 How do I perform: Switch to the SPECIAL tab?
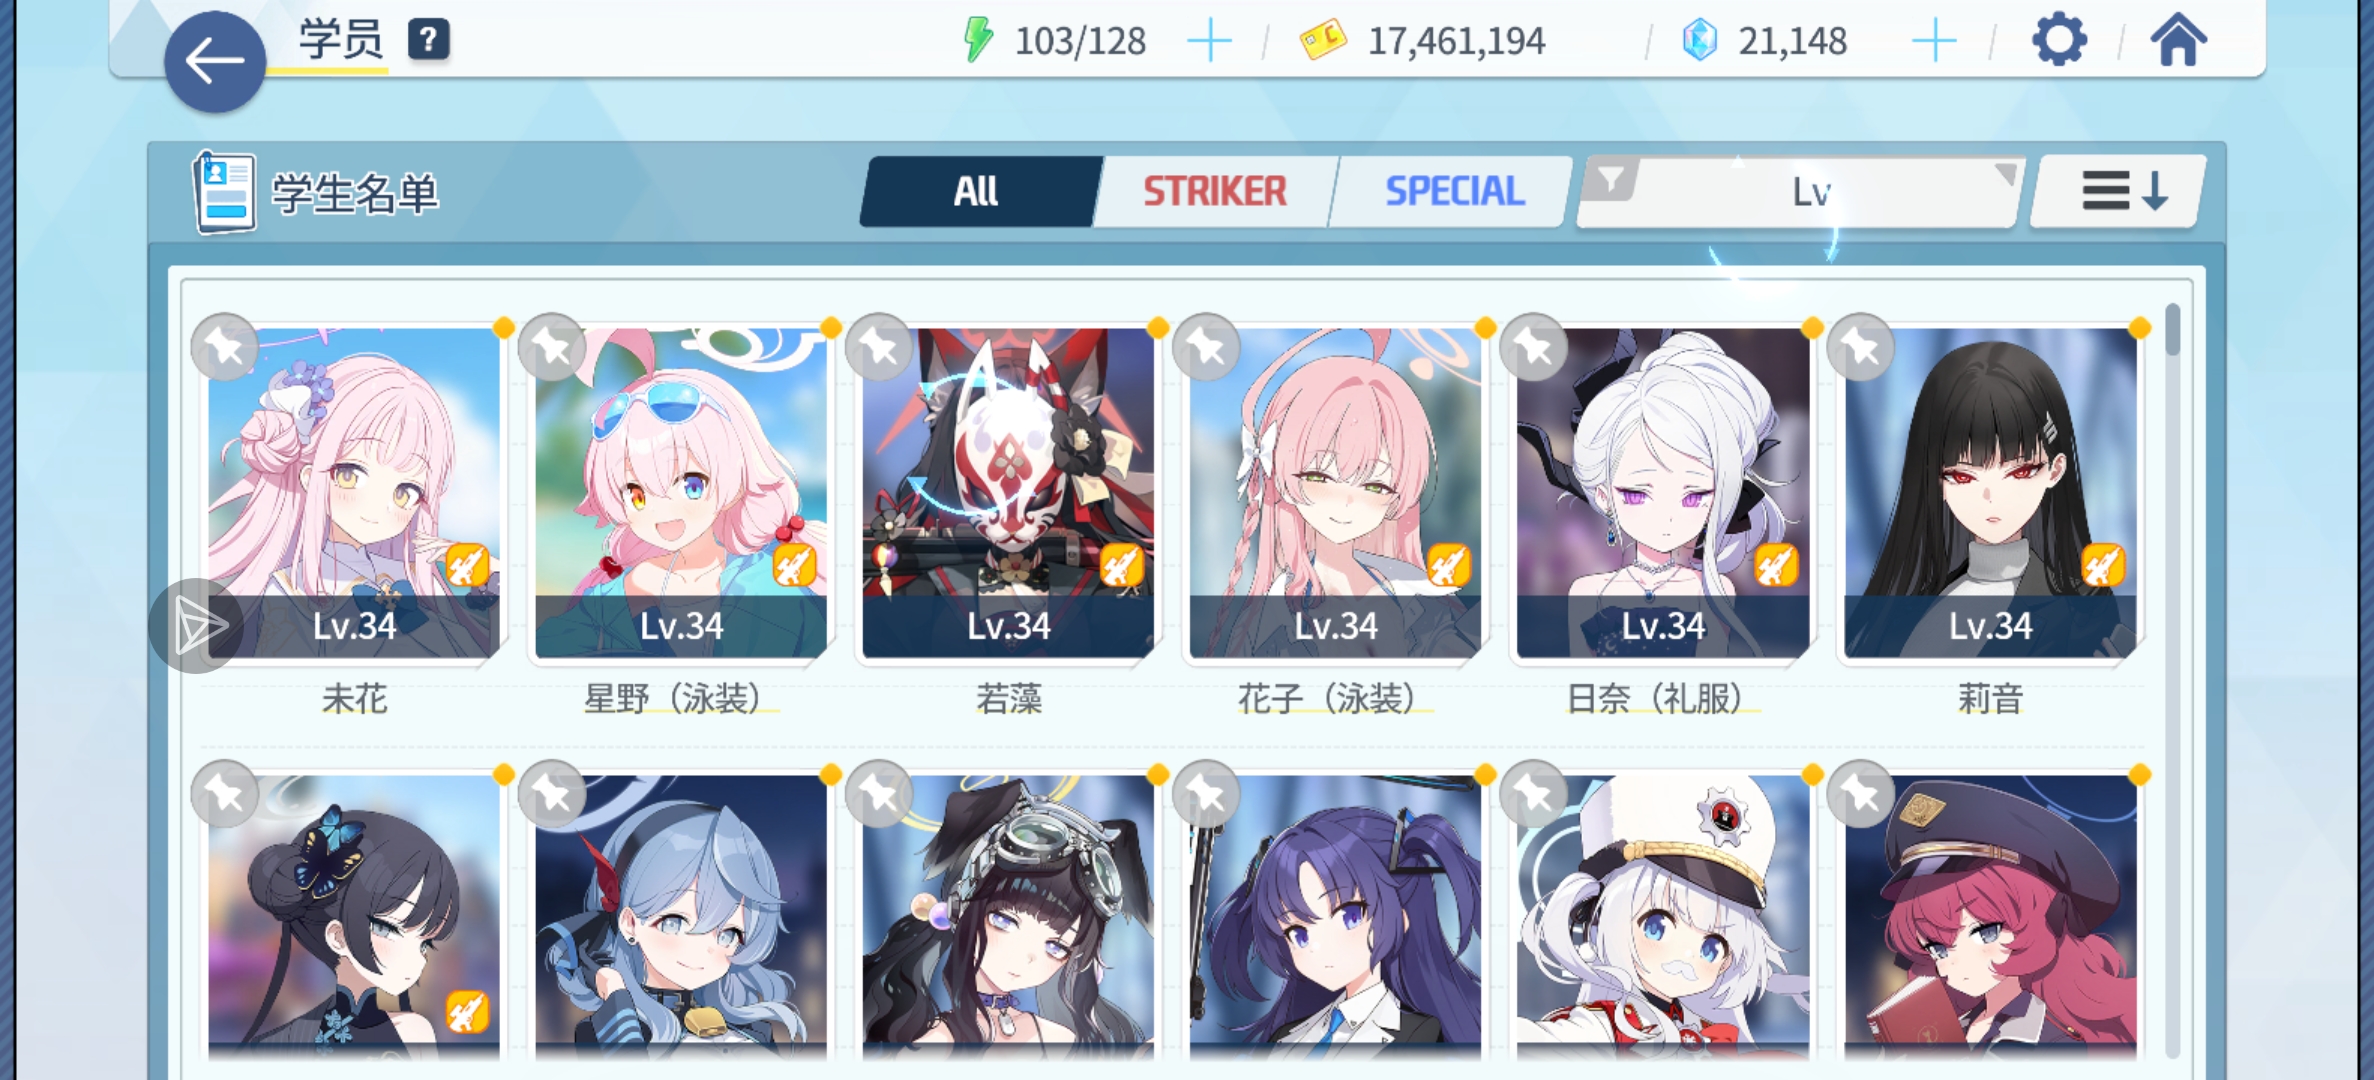tap(1454, 191)
